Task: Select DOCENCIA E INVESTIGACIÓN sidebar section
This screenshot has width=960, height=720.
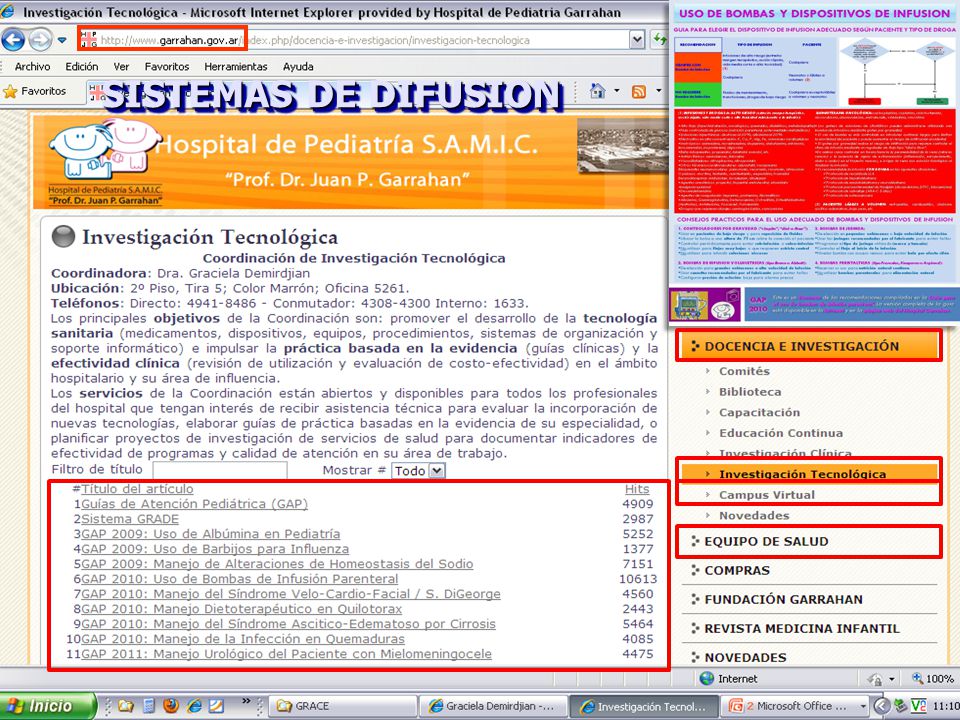Action: point(809,346)
